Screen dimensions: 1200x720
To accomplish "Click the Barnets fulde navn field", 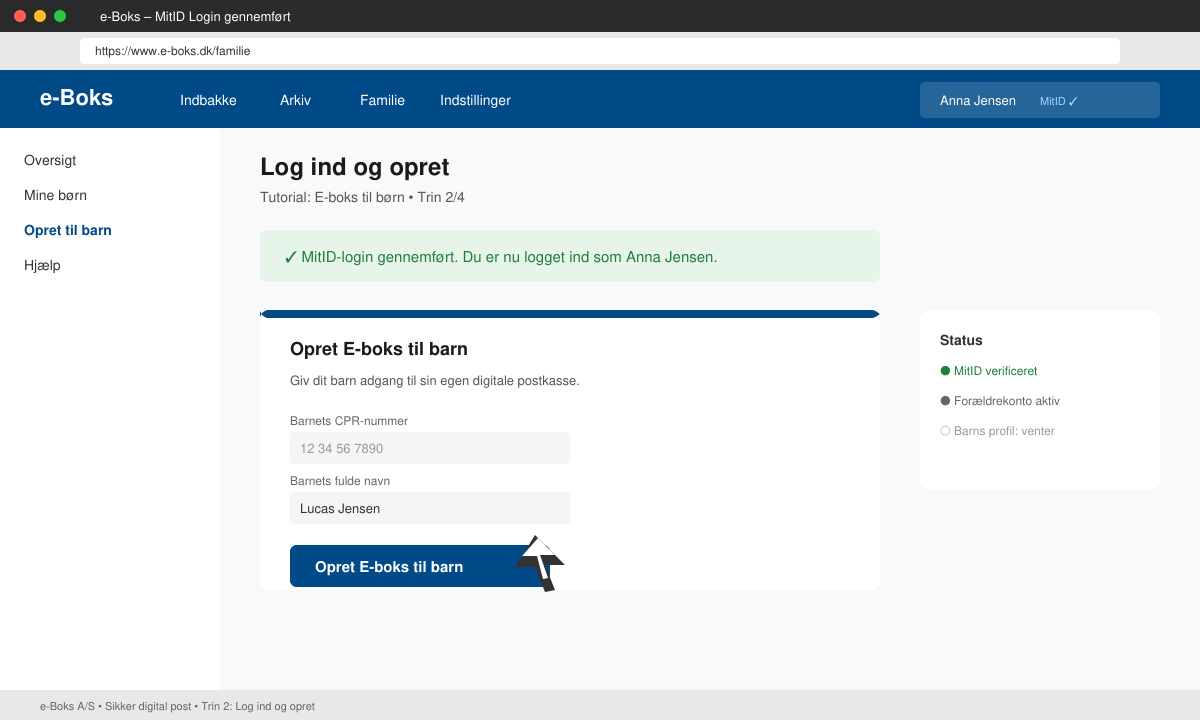I will pos(430,508).
